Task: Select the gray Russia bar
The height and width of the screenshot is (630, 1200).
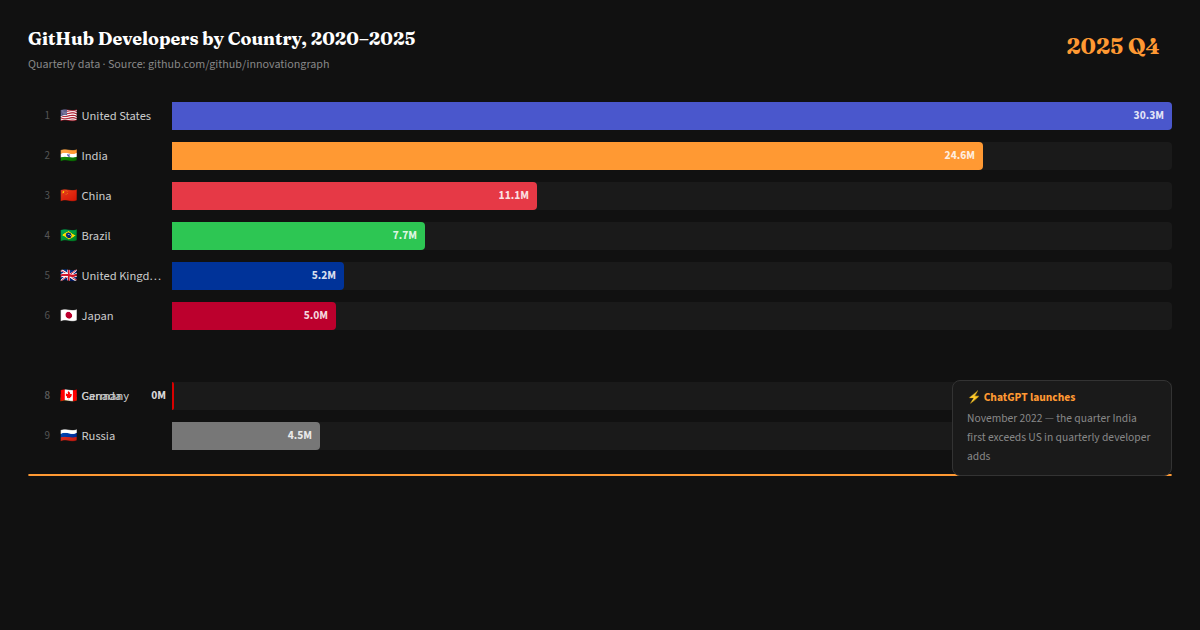Action: click(x=246, y=436)
